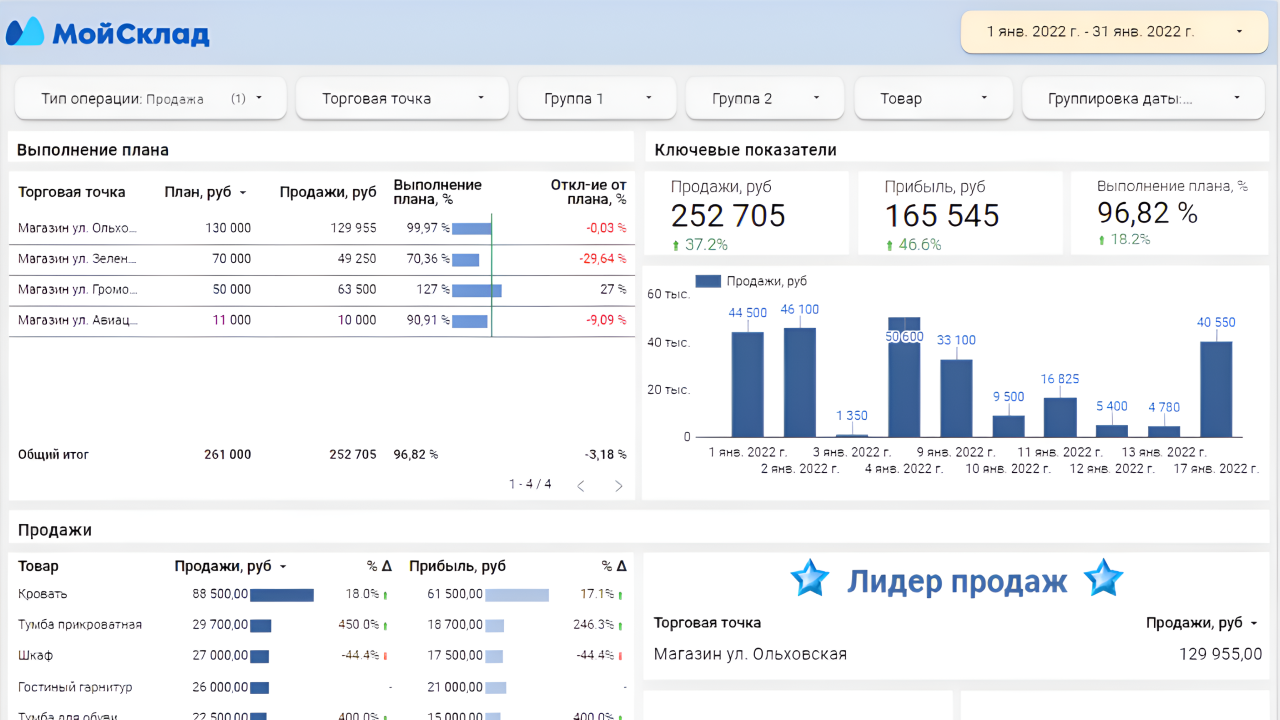Go to next page of plan table

coord(618,486)
